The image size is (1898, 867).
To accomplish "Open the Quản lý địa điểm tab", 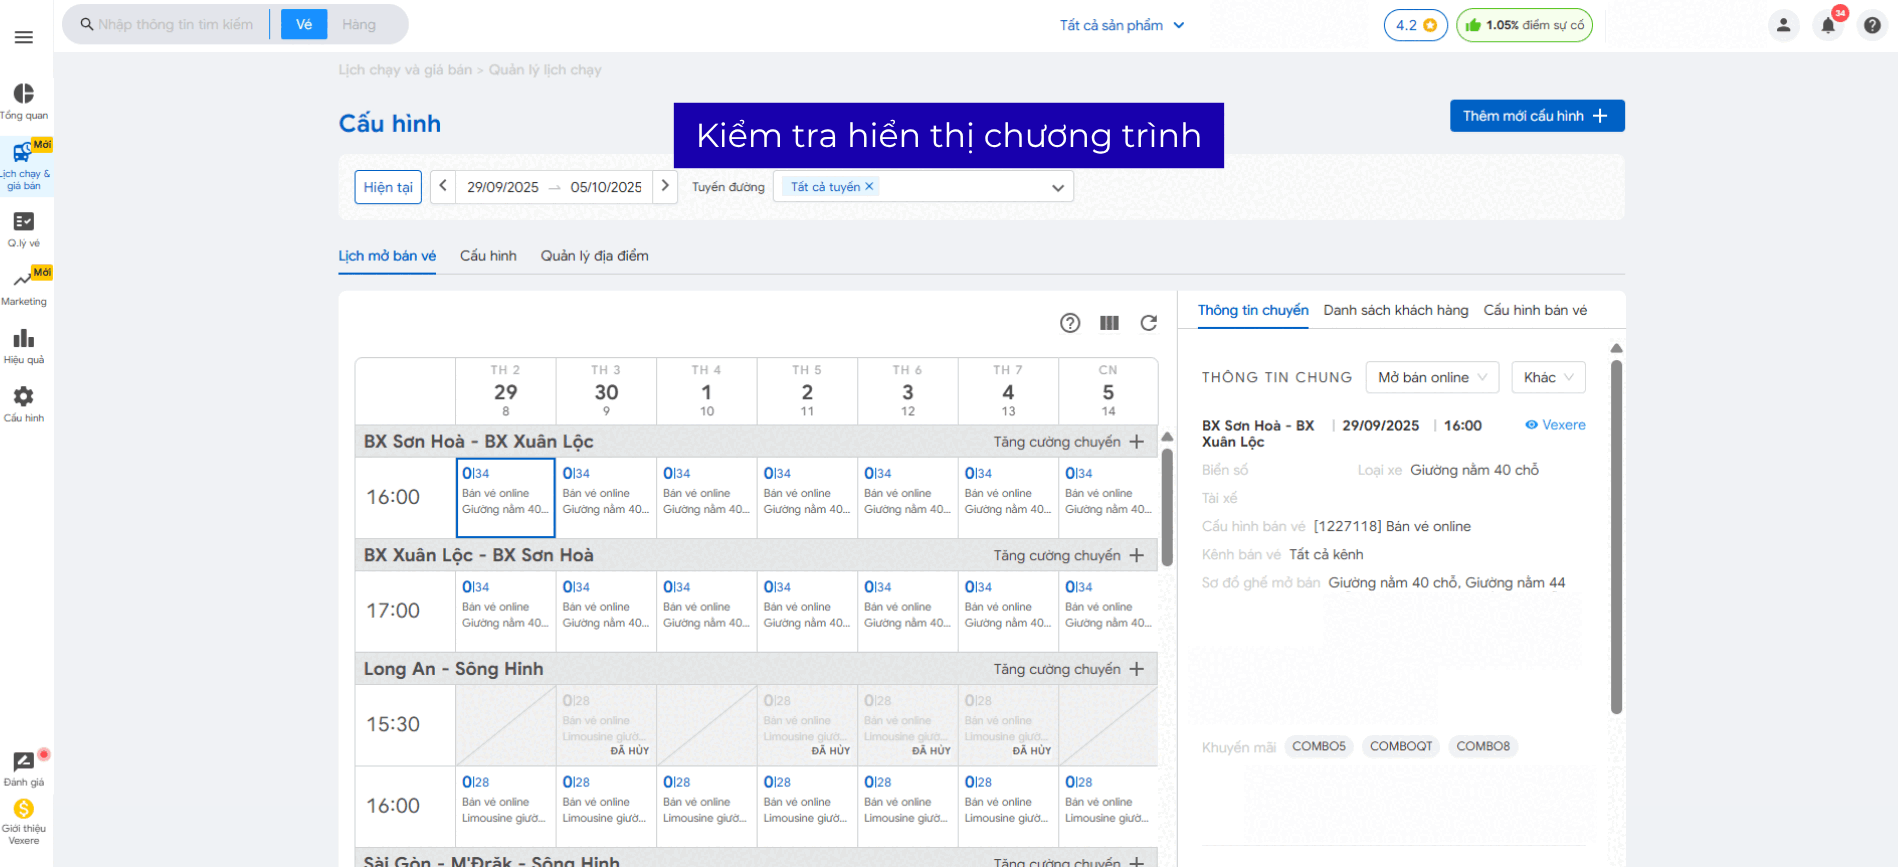I will 594,256.
